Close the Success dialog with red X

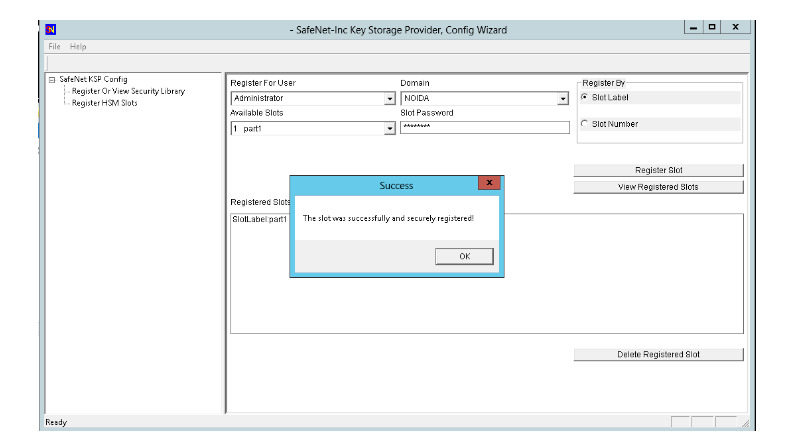pyautogui.click(x=489, y=183)
